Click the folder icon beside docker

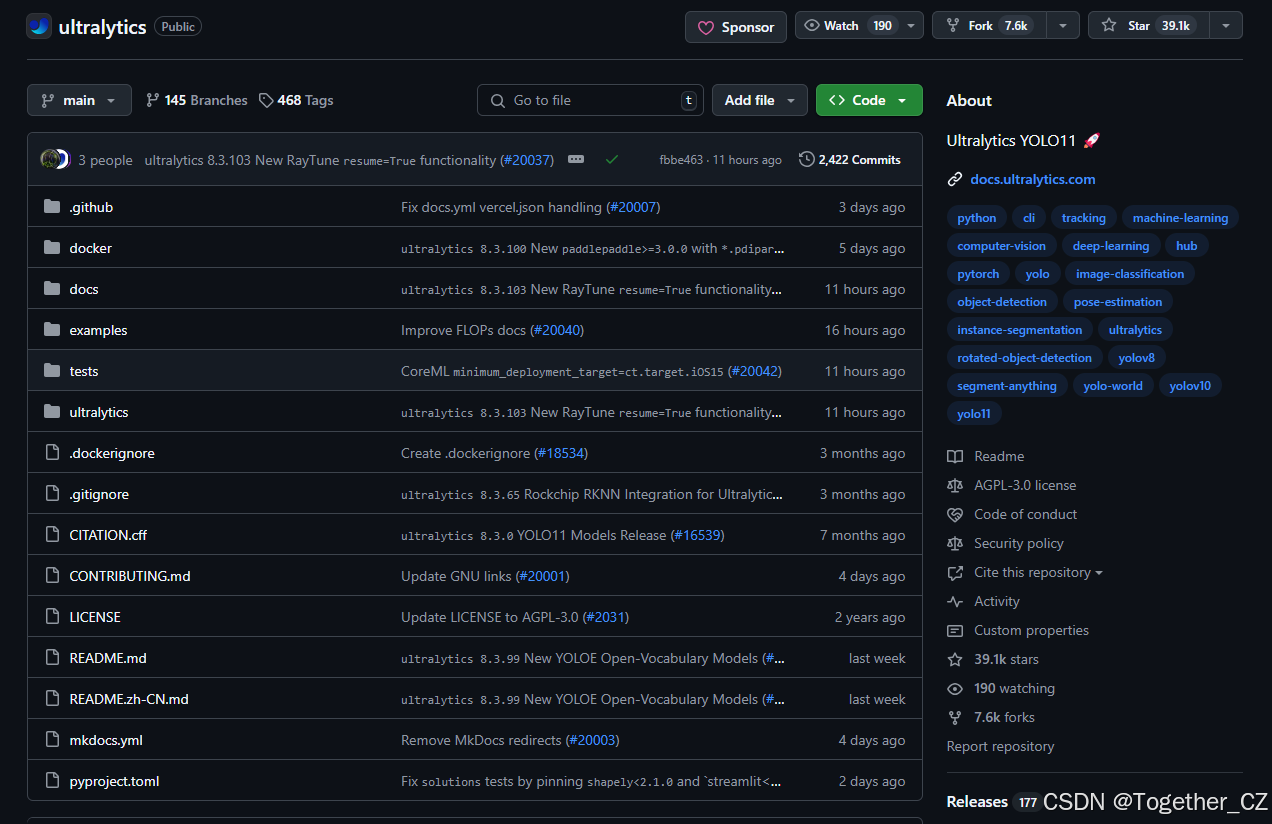(x=52, y=248)
